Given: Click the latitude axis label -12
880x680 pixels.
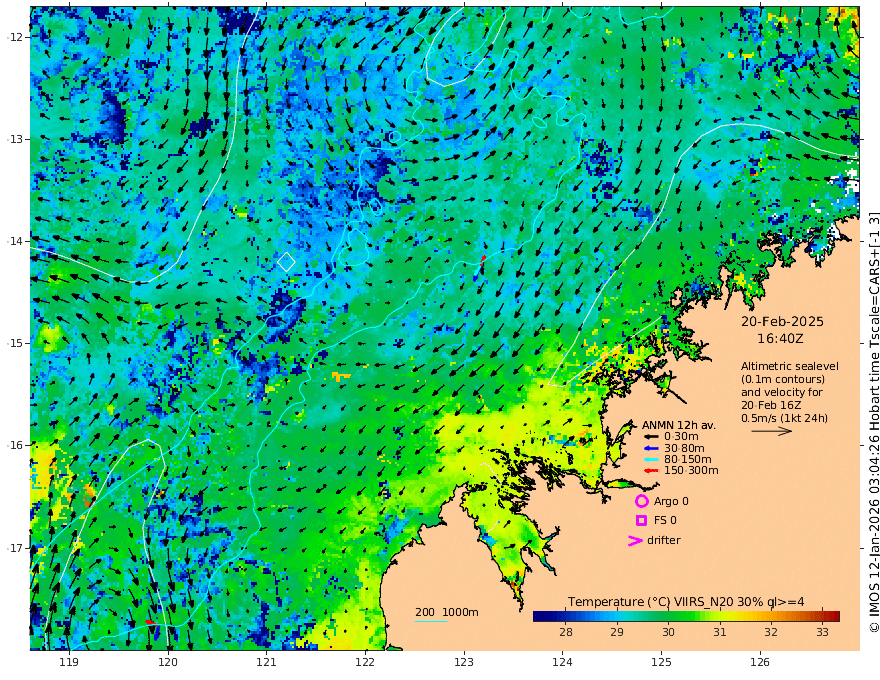Looking at the screenshot, I should [15, 37].
